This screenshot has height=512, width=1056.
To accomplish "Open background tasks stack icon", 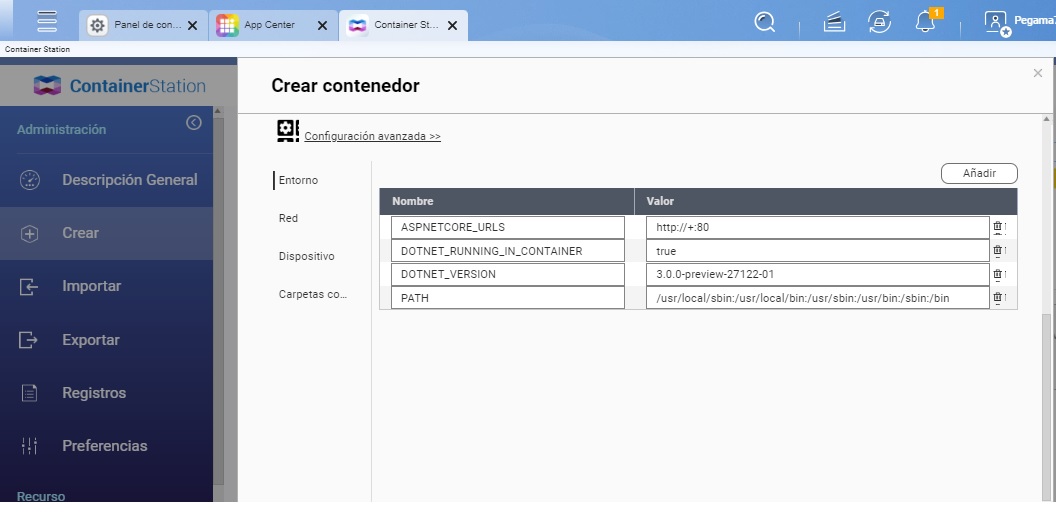I will click(x=835, y=22).
